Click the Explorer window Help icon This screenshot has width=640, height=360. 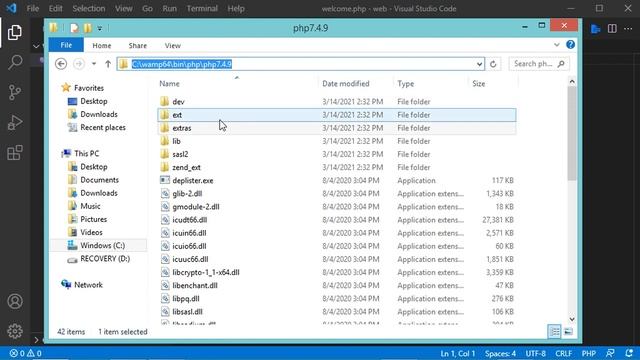pyautogui.click(x=571, y=45)
